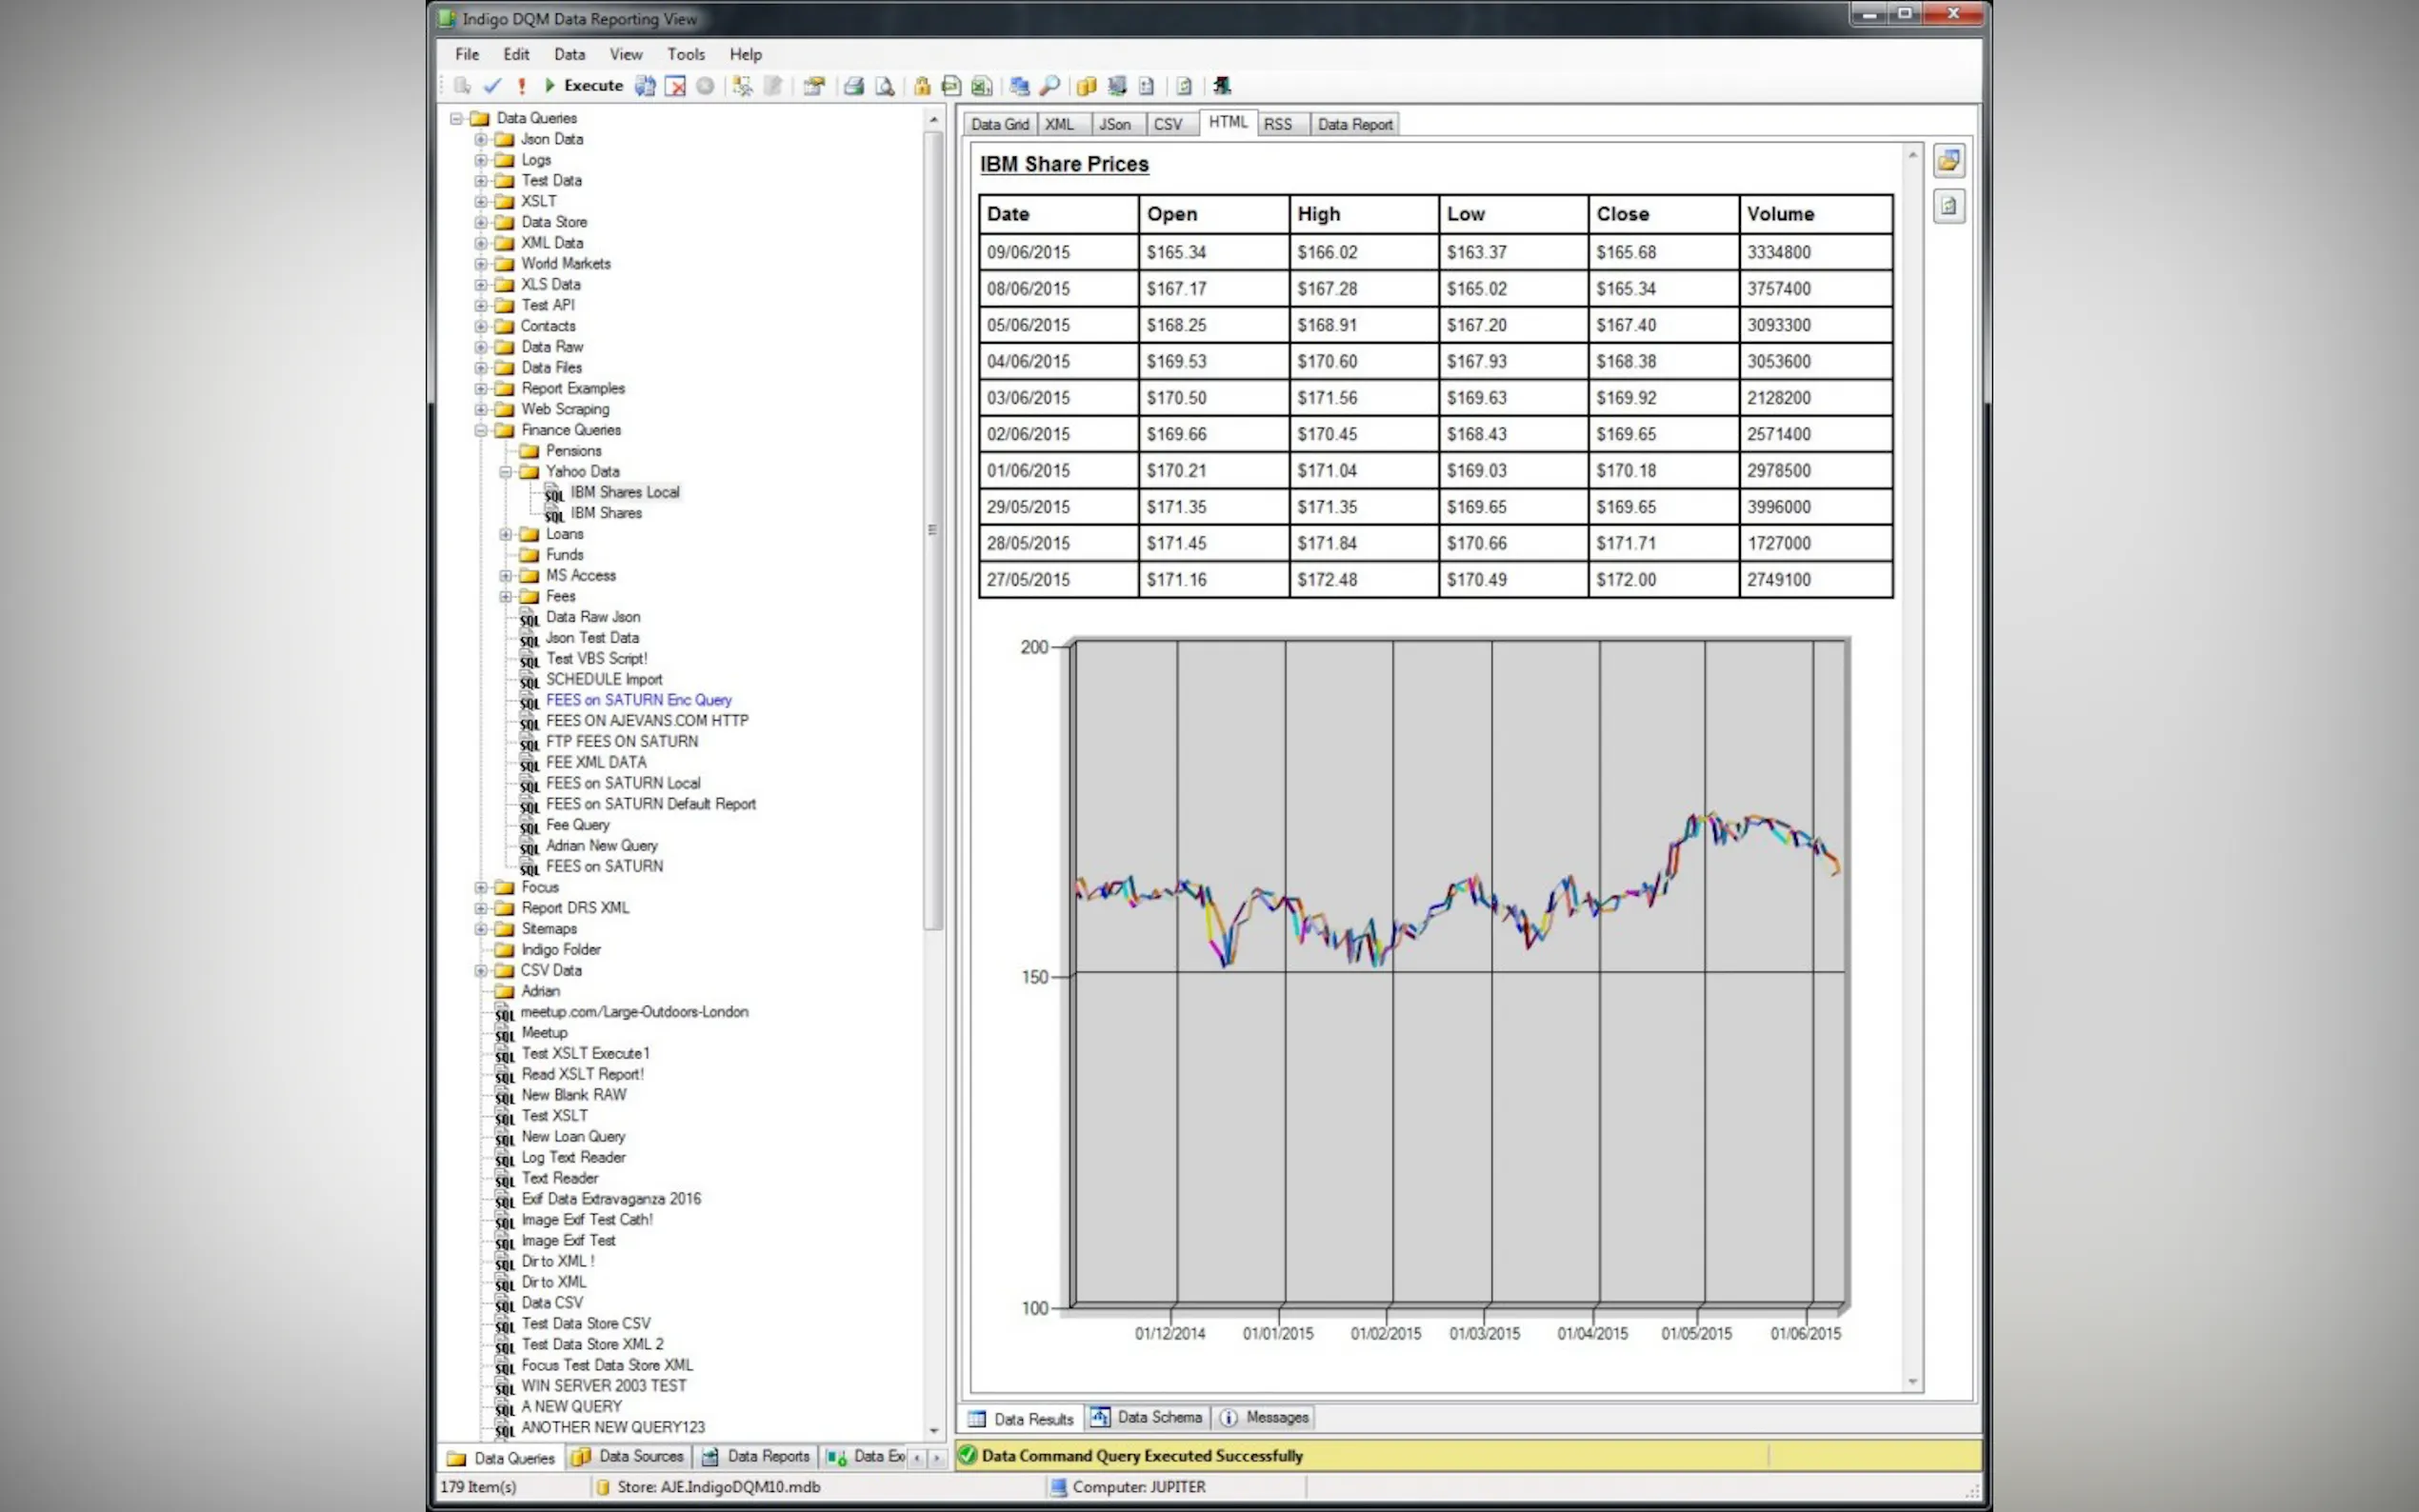This screenshot has height=1512, width=2419.
Task: Click the red exclamation mark icon
Action: pos(521,86)
